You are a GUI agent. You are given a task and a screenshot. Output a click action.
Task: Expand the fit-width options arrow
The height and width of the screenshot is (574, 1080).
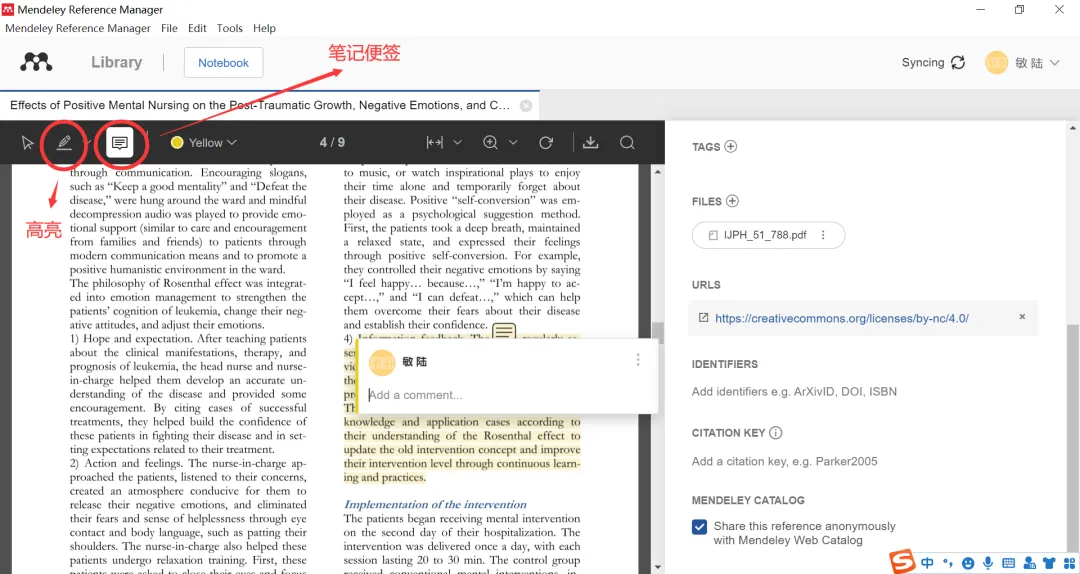457,143
